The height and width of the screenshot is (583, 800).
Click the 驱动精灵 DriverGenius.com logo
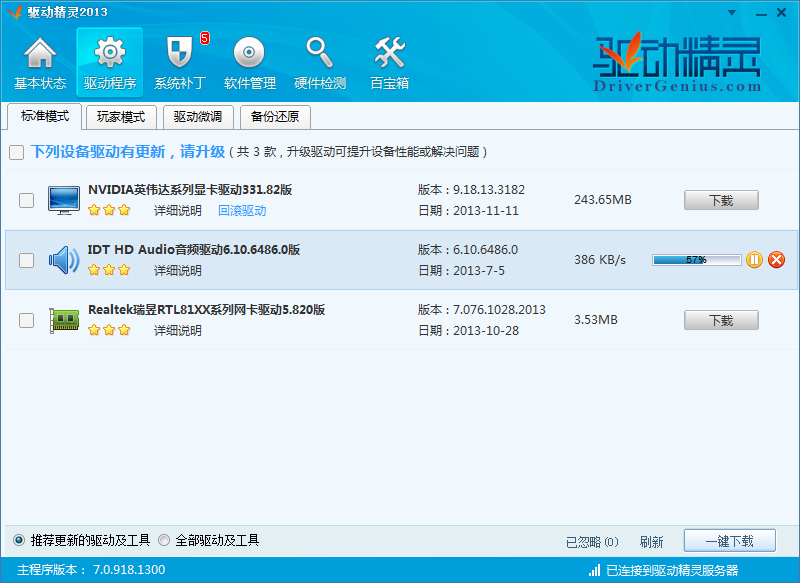677,62
